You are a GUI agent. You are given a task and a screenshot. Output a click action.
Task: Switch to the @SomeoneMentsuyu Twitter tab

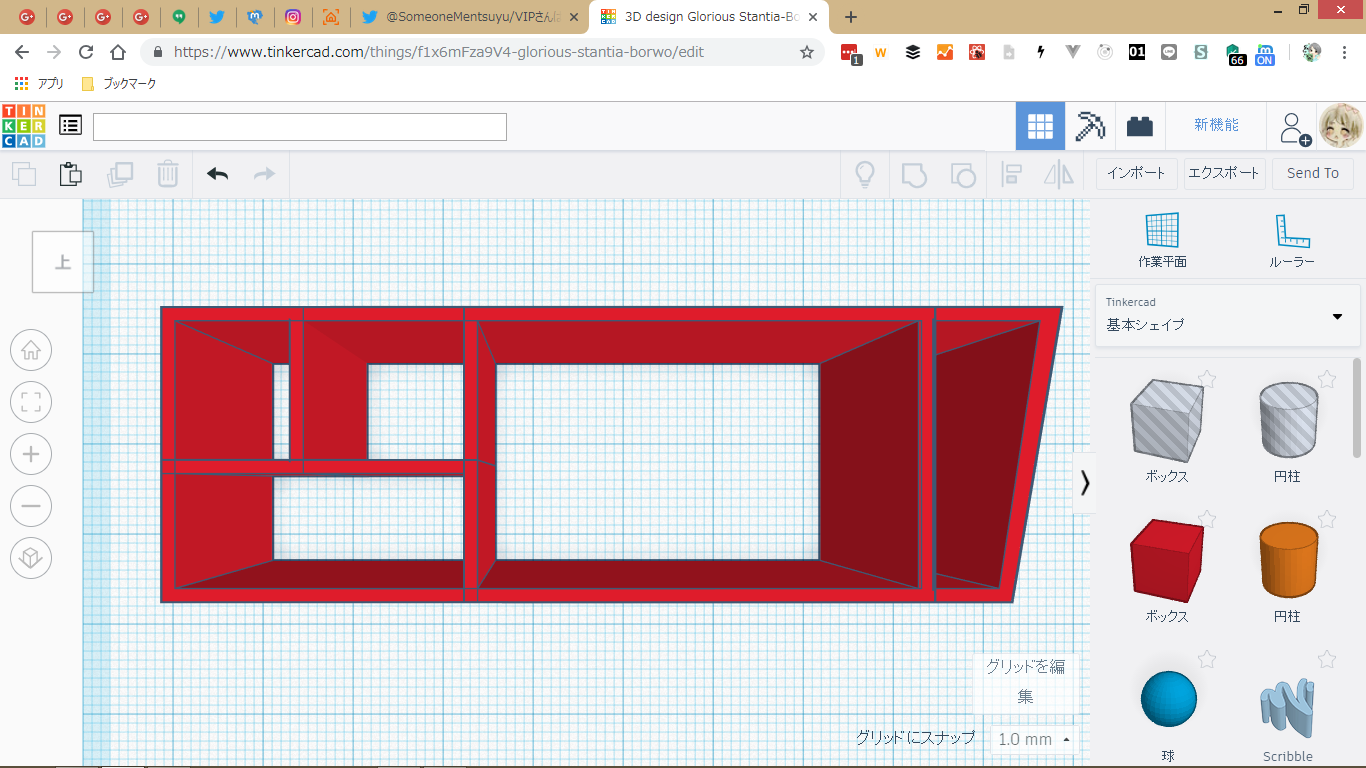[470, 17]
